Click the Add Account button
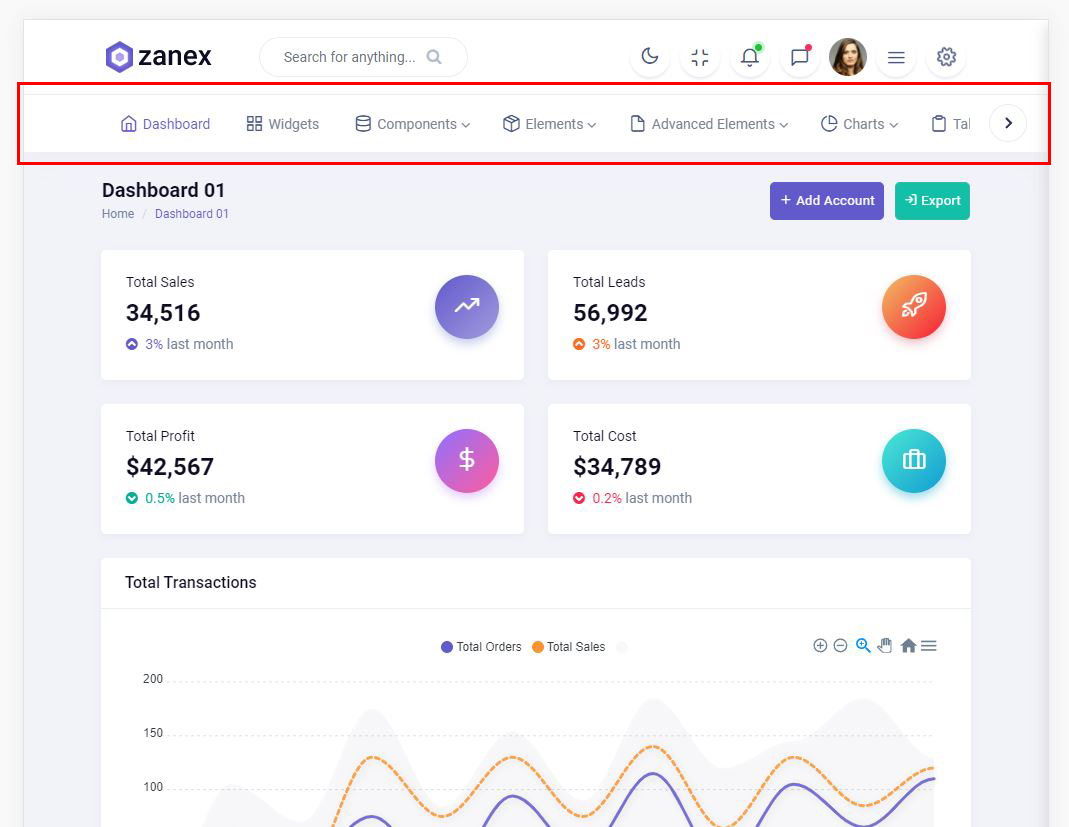 [x=826, y=201]
